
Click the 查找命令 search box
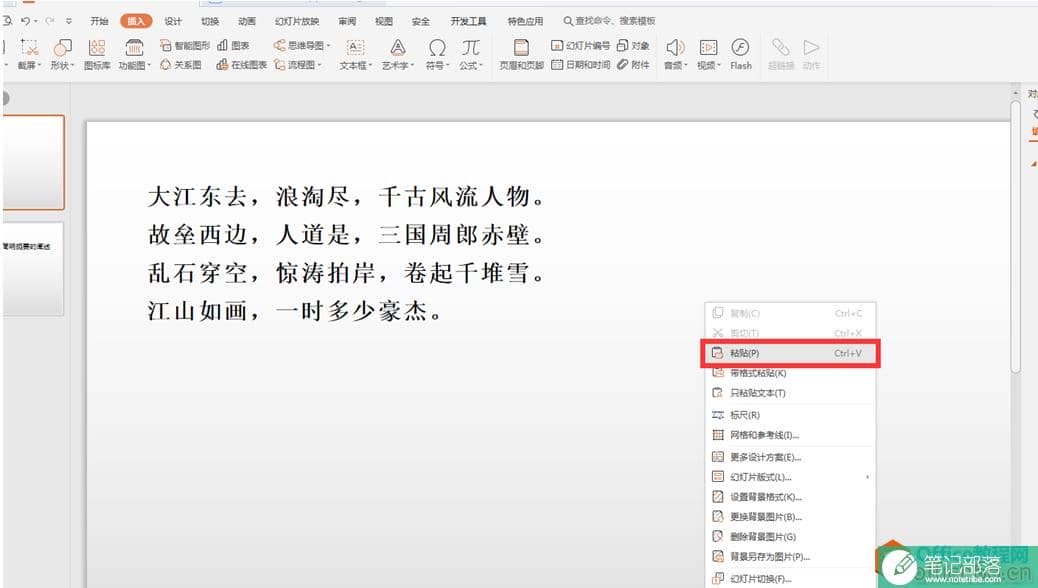(610, 21)
